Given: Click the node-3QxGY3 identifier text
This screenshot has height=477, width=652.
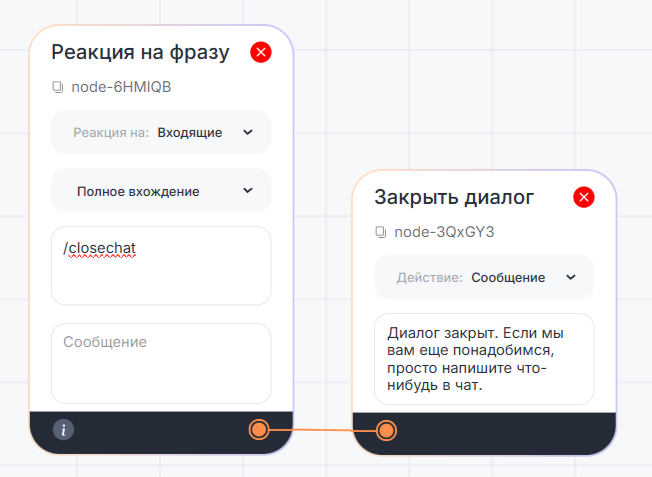Looking at the screenshot, I should point(444,232).
